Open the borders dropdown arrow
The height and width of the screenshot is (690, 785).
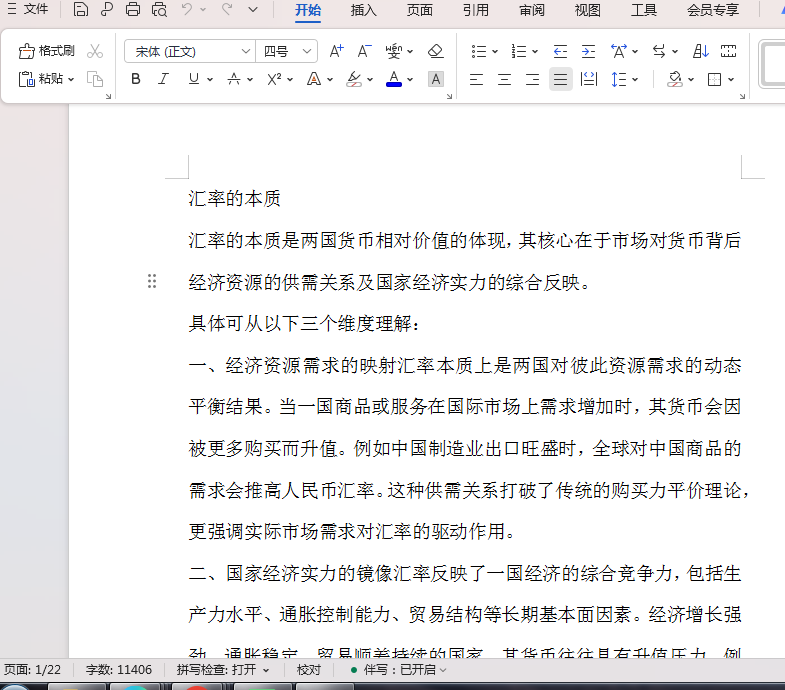coord(731,79)
